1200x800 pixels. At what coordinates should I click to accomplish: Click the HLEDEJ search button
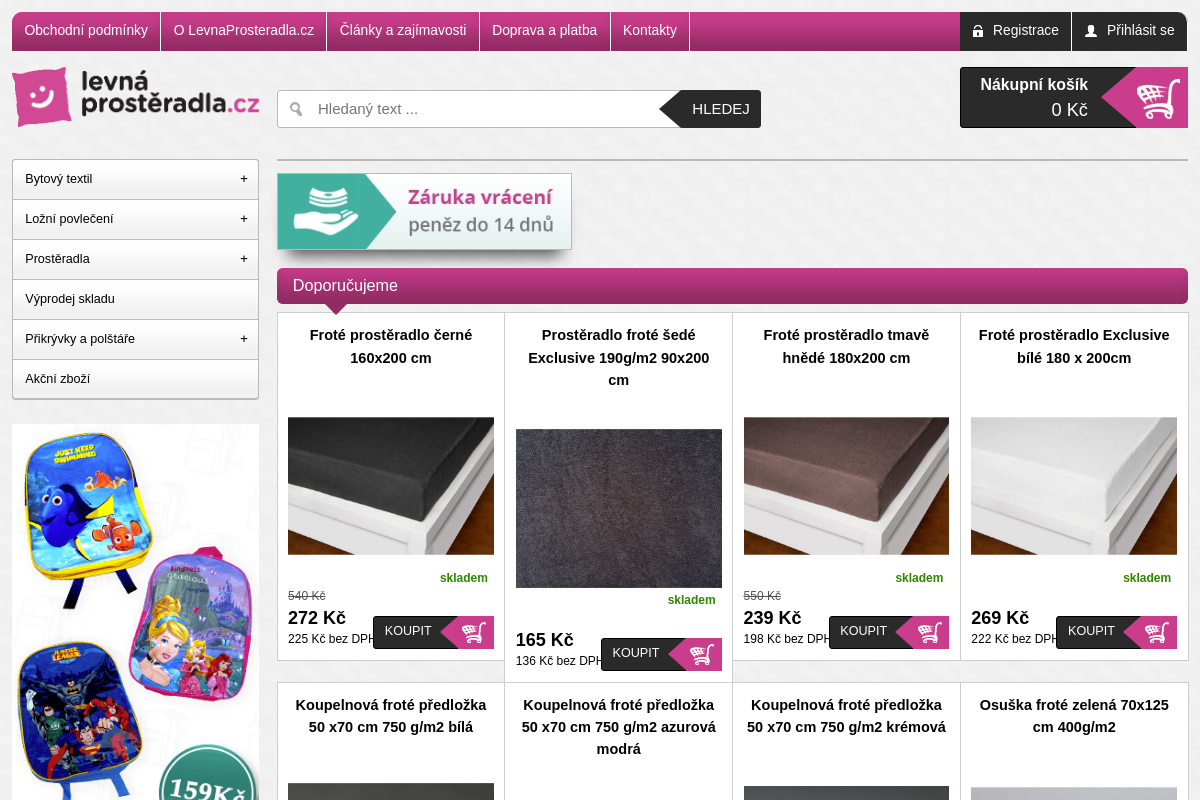711,109
